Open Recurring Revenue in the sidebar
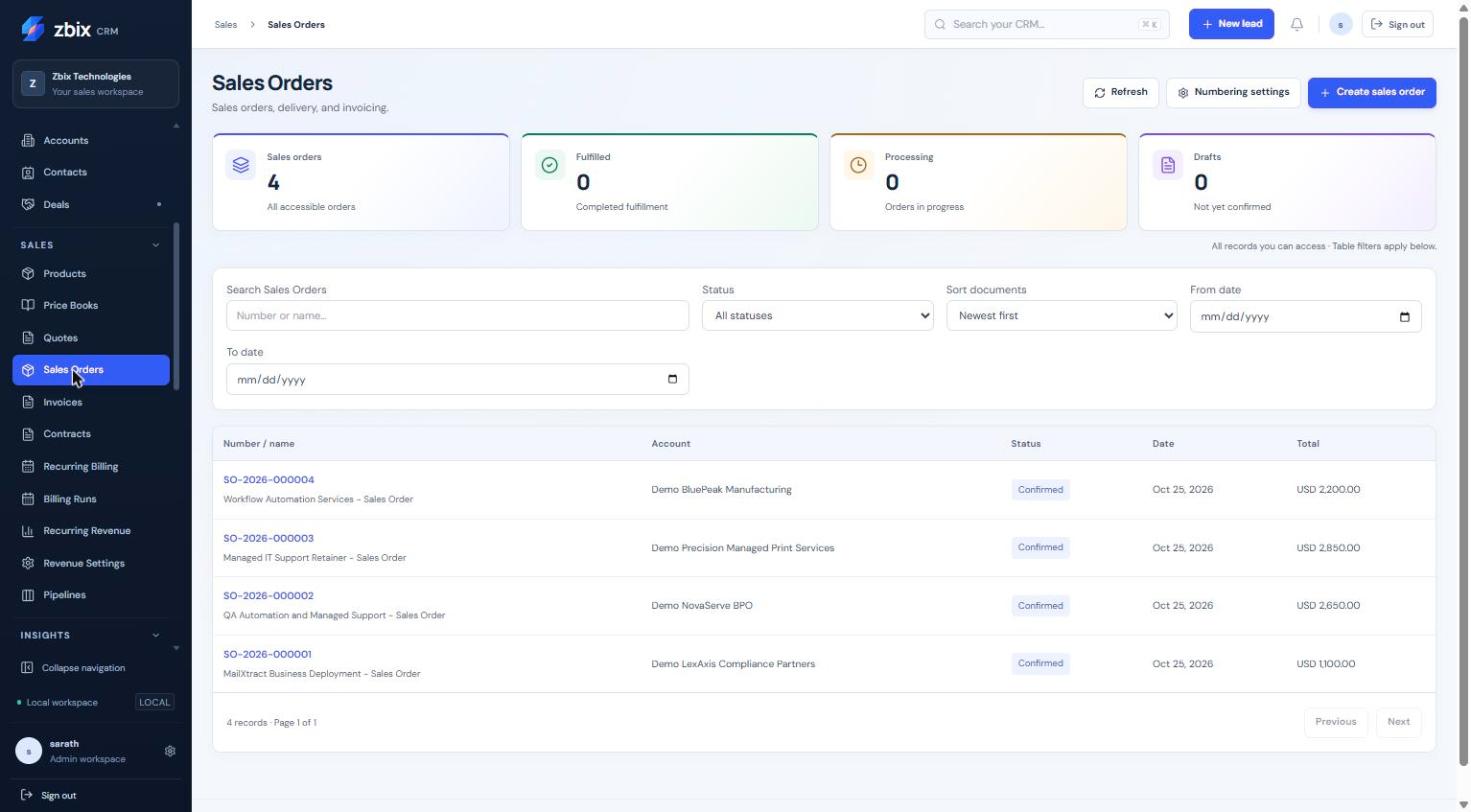The height and width of the screenshot is (812, 1471). pos(91,531)
